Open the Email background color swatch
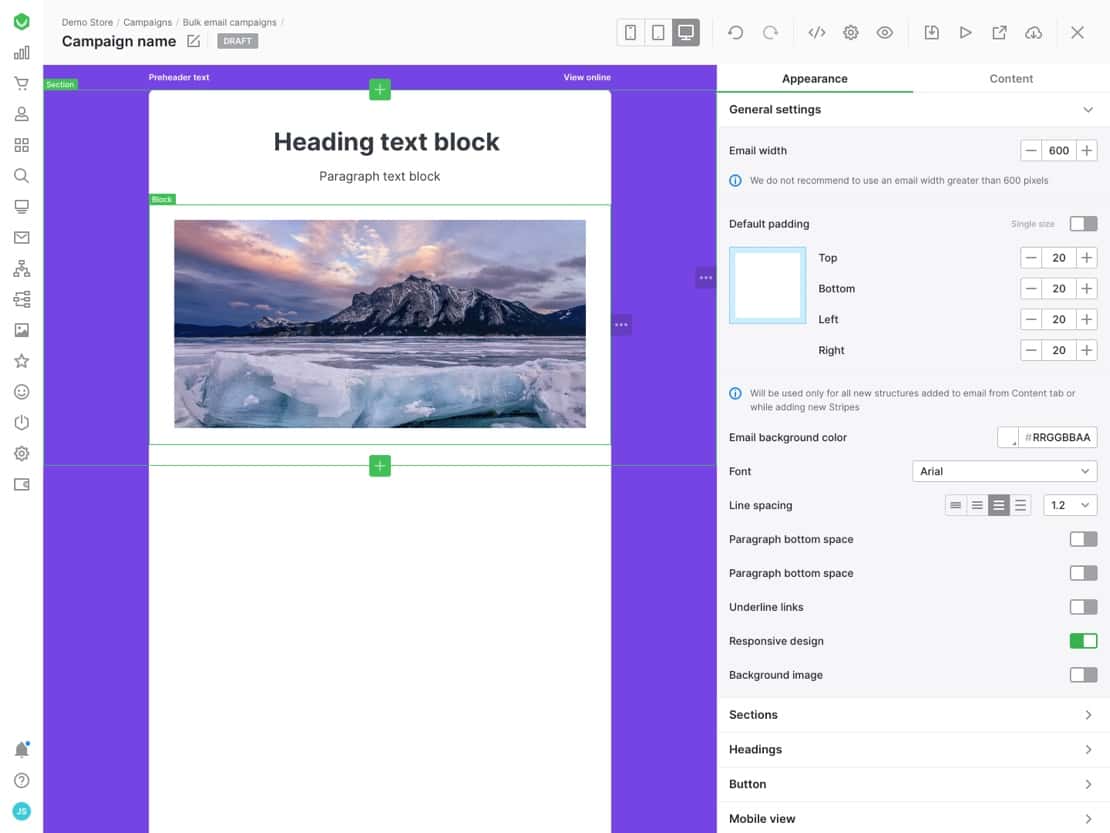Screen dimensions: 1110x833 (x=1008, y=437)
